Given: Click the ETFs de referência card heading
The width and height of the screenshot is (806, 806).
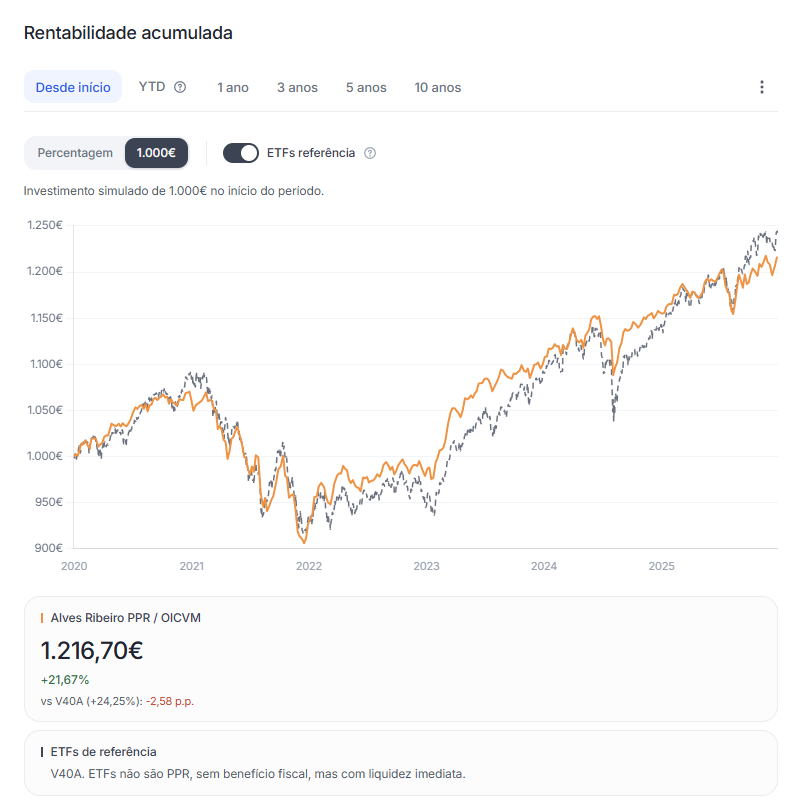Looking at the screenshot, I should (103, 752).
